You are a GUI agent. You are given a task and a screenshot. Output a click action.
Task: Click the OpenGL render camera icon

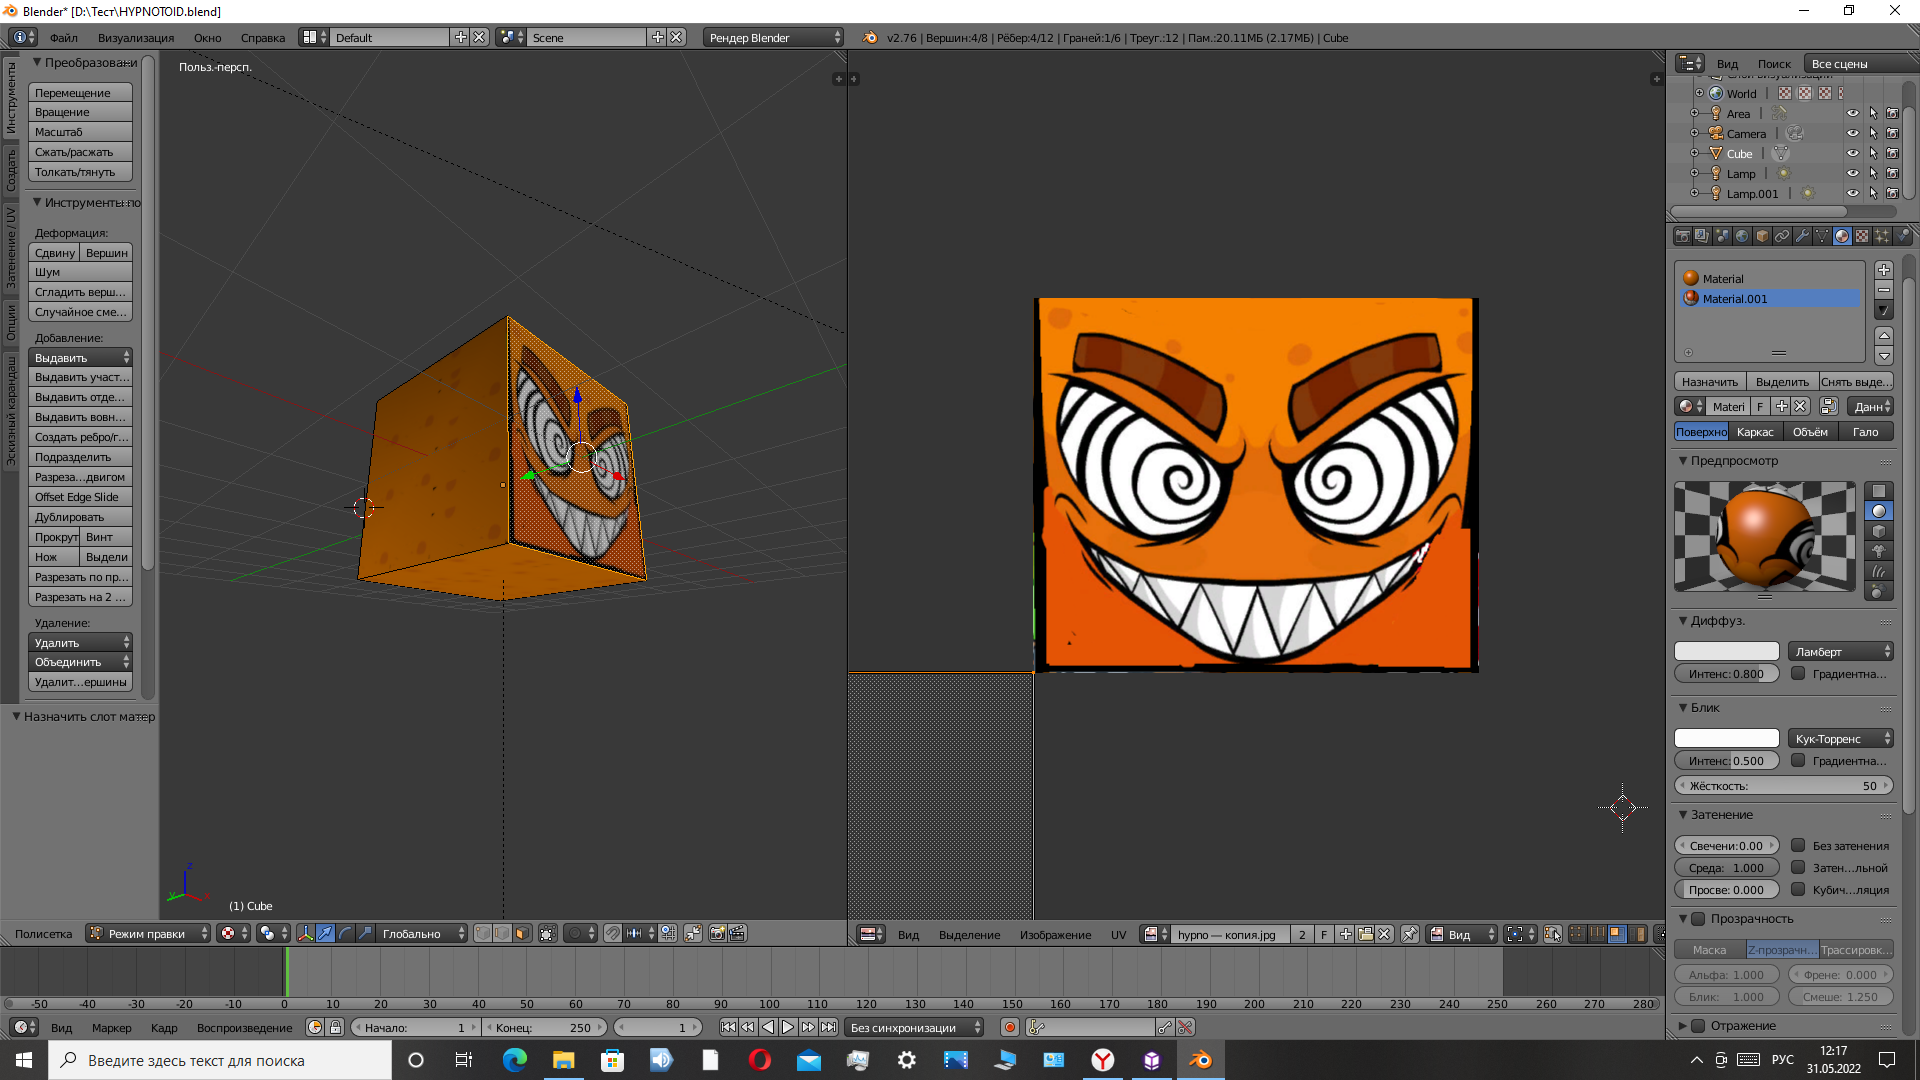[717, 933]
